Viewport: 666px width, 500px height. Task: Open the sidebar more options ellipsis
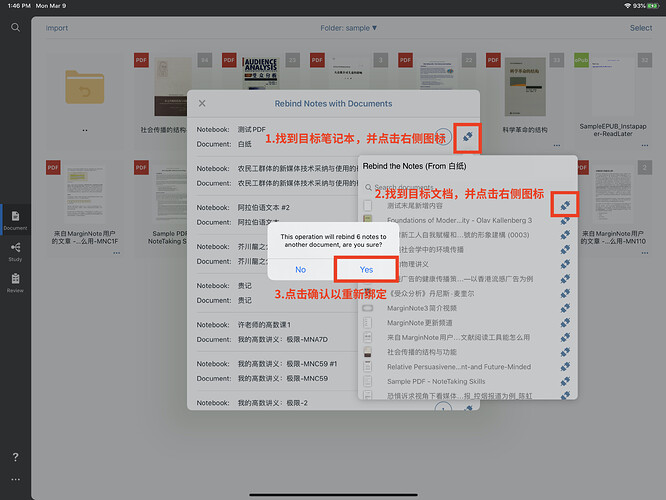click(x=15, y=479)
